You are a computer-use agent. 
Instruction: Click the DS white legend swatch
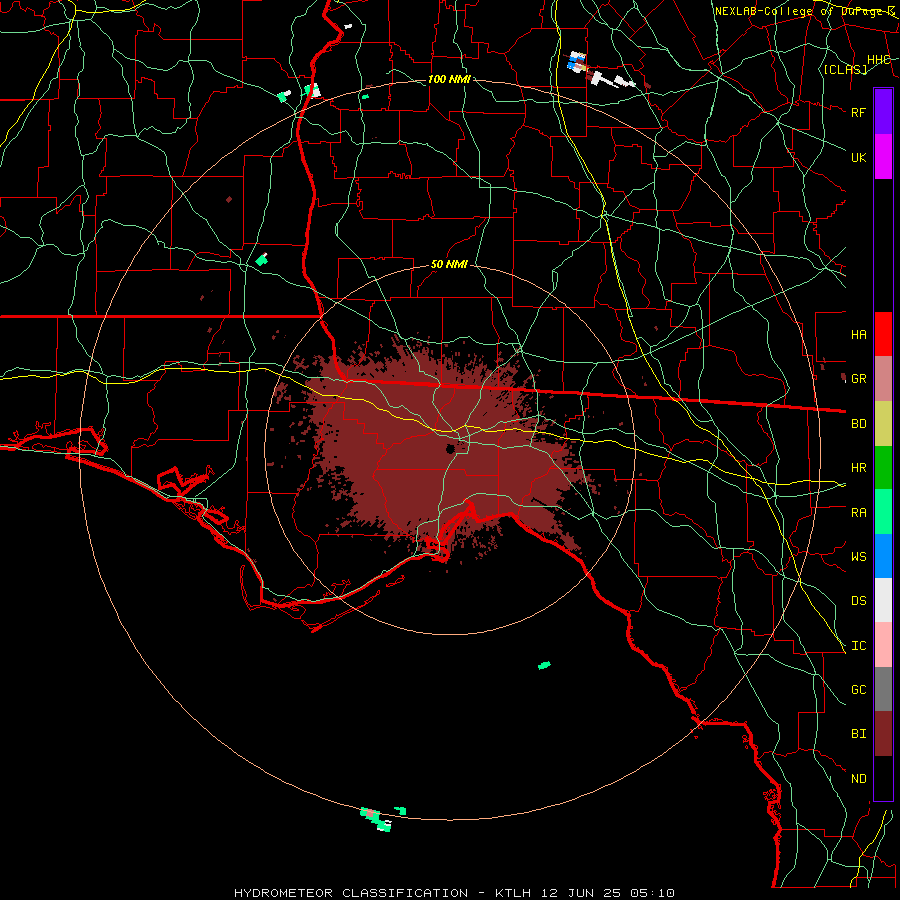(883, 600)
